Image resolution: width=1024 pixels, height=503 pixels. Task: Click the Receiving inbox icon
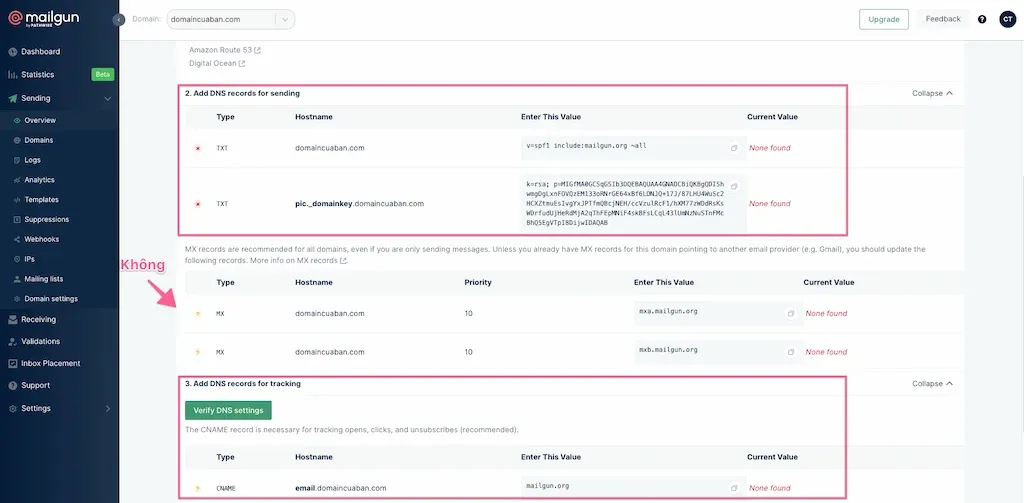(12, 320)
